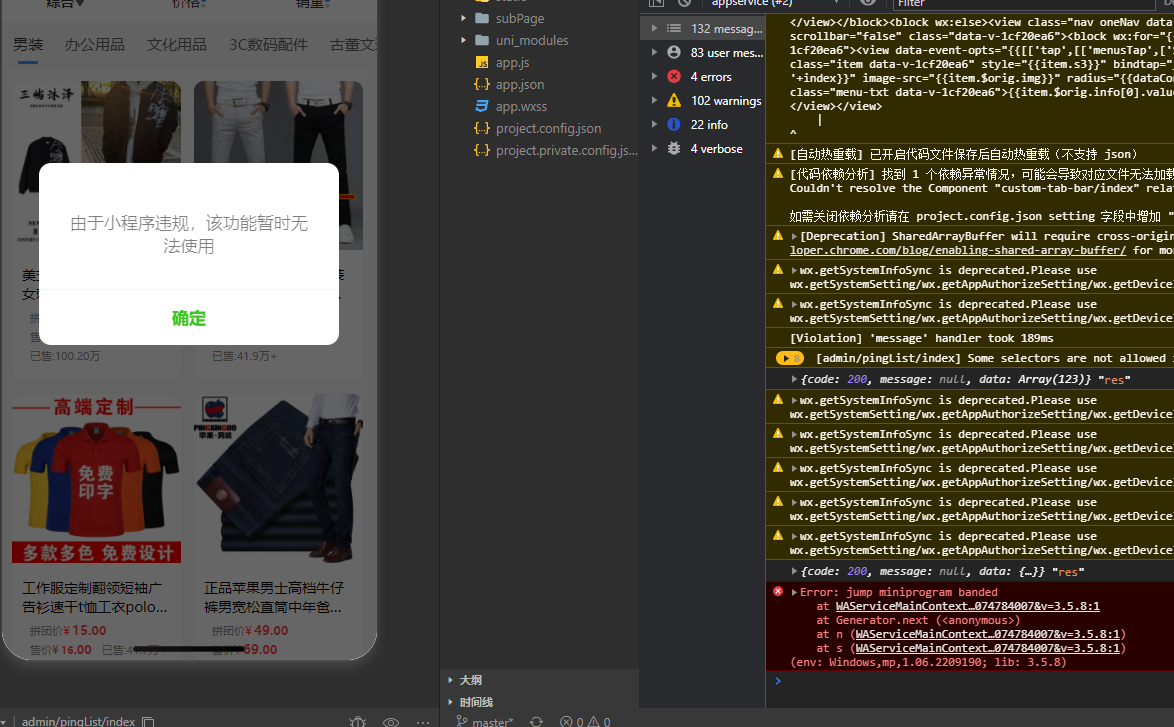Viewport: 1174px width, 727px height.
Task: Expand the 132 messages group
Action: [x=654, y=28]
